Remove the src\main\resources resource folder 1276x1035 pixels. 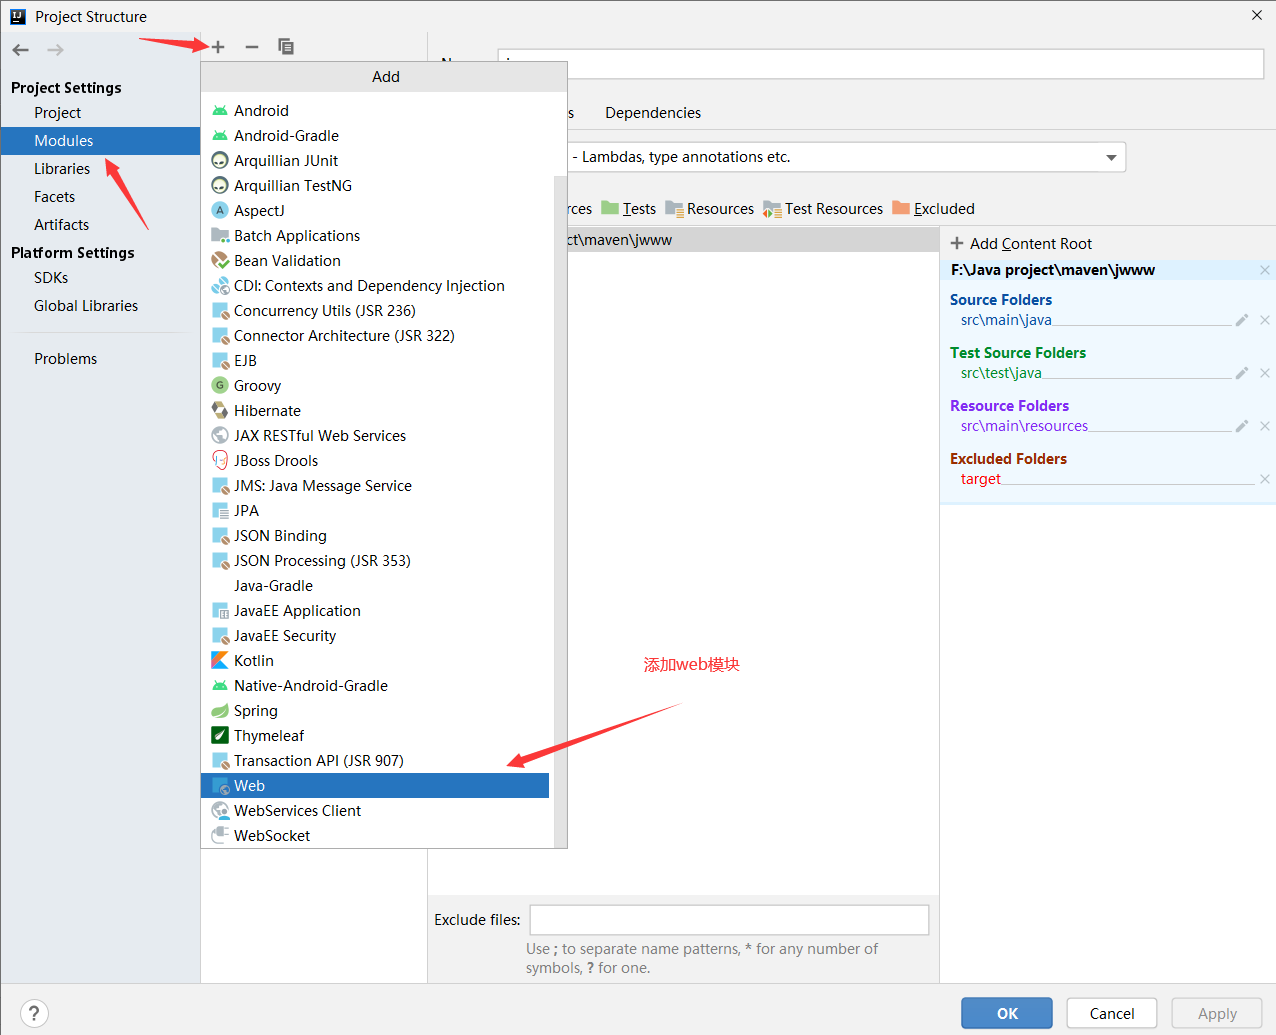1265,426
